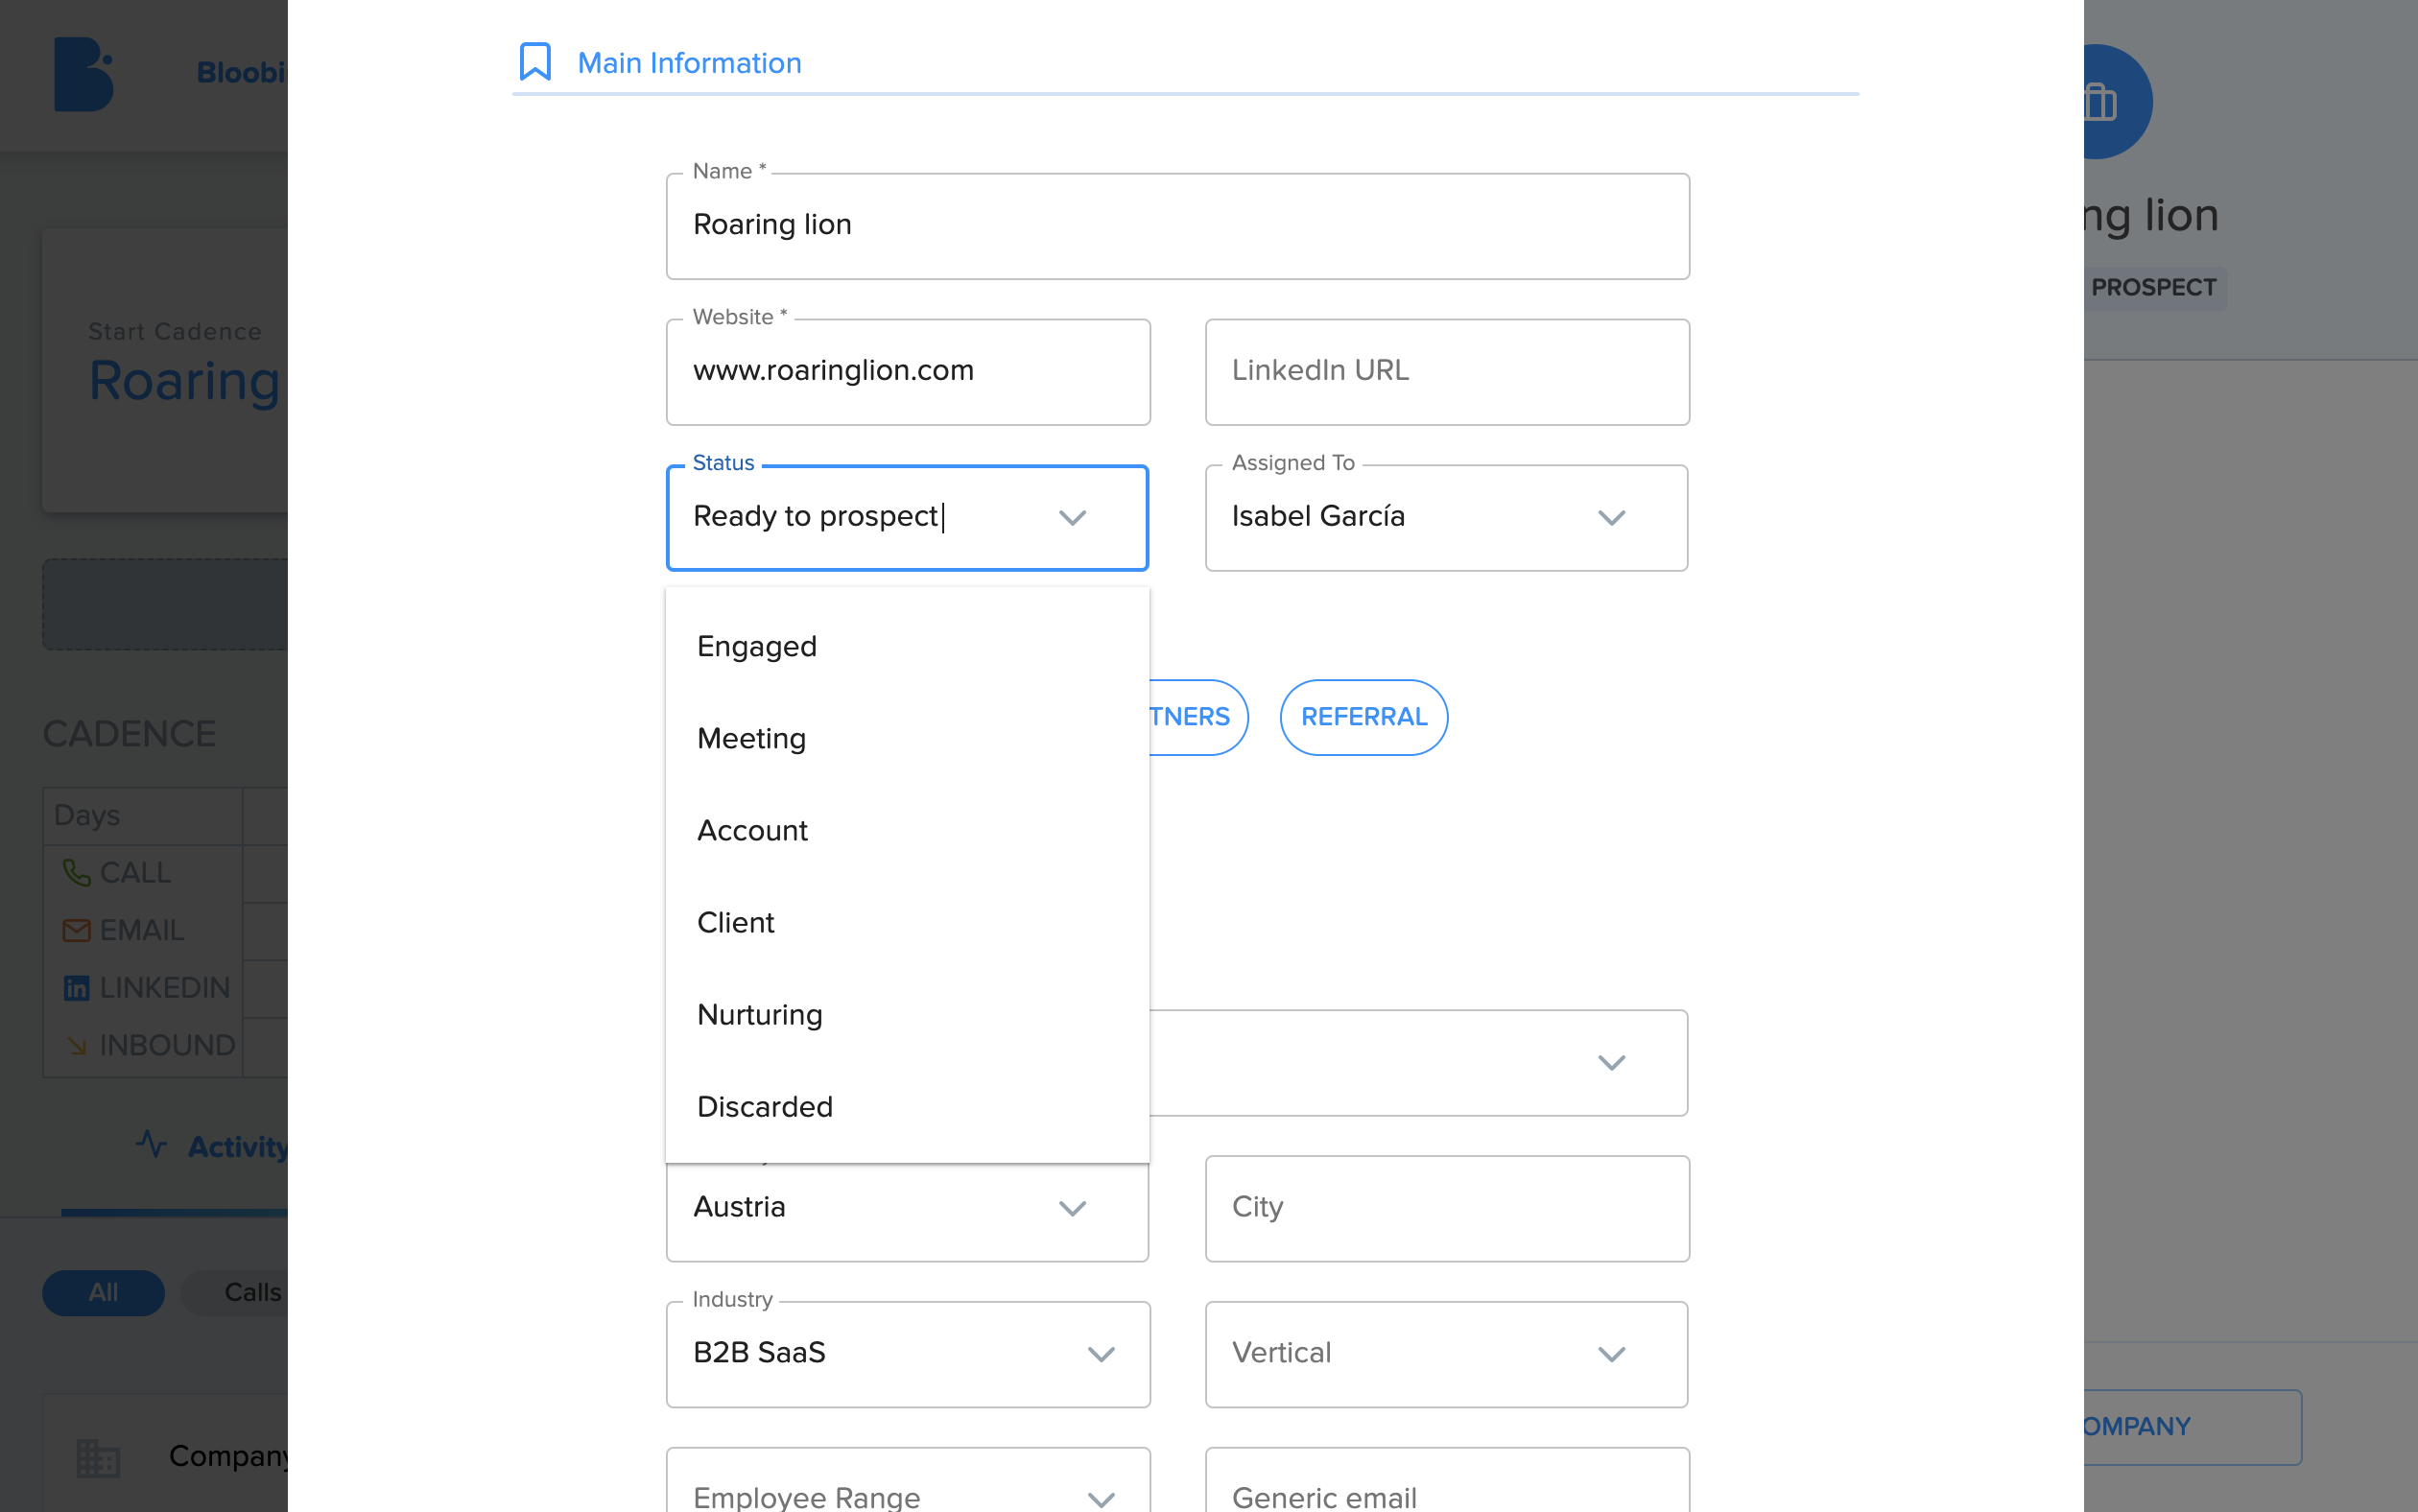Select Meeting status option
The height and width of the screenshot is (1512, 2418).
[x=907, y=738]
